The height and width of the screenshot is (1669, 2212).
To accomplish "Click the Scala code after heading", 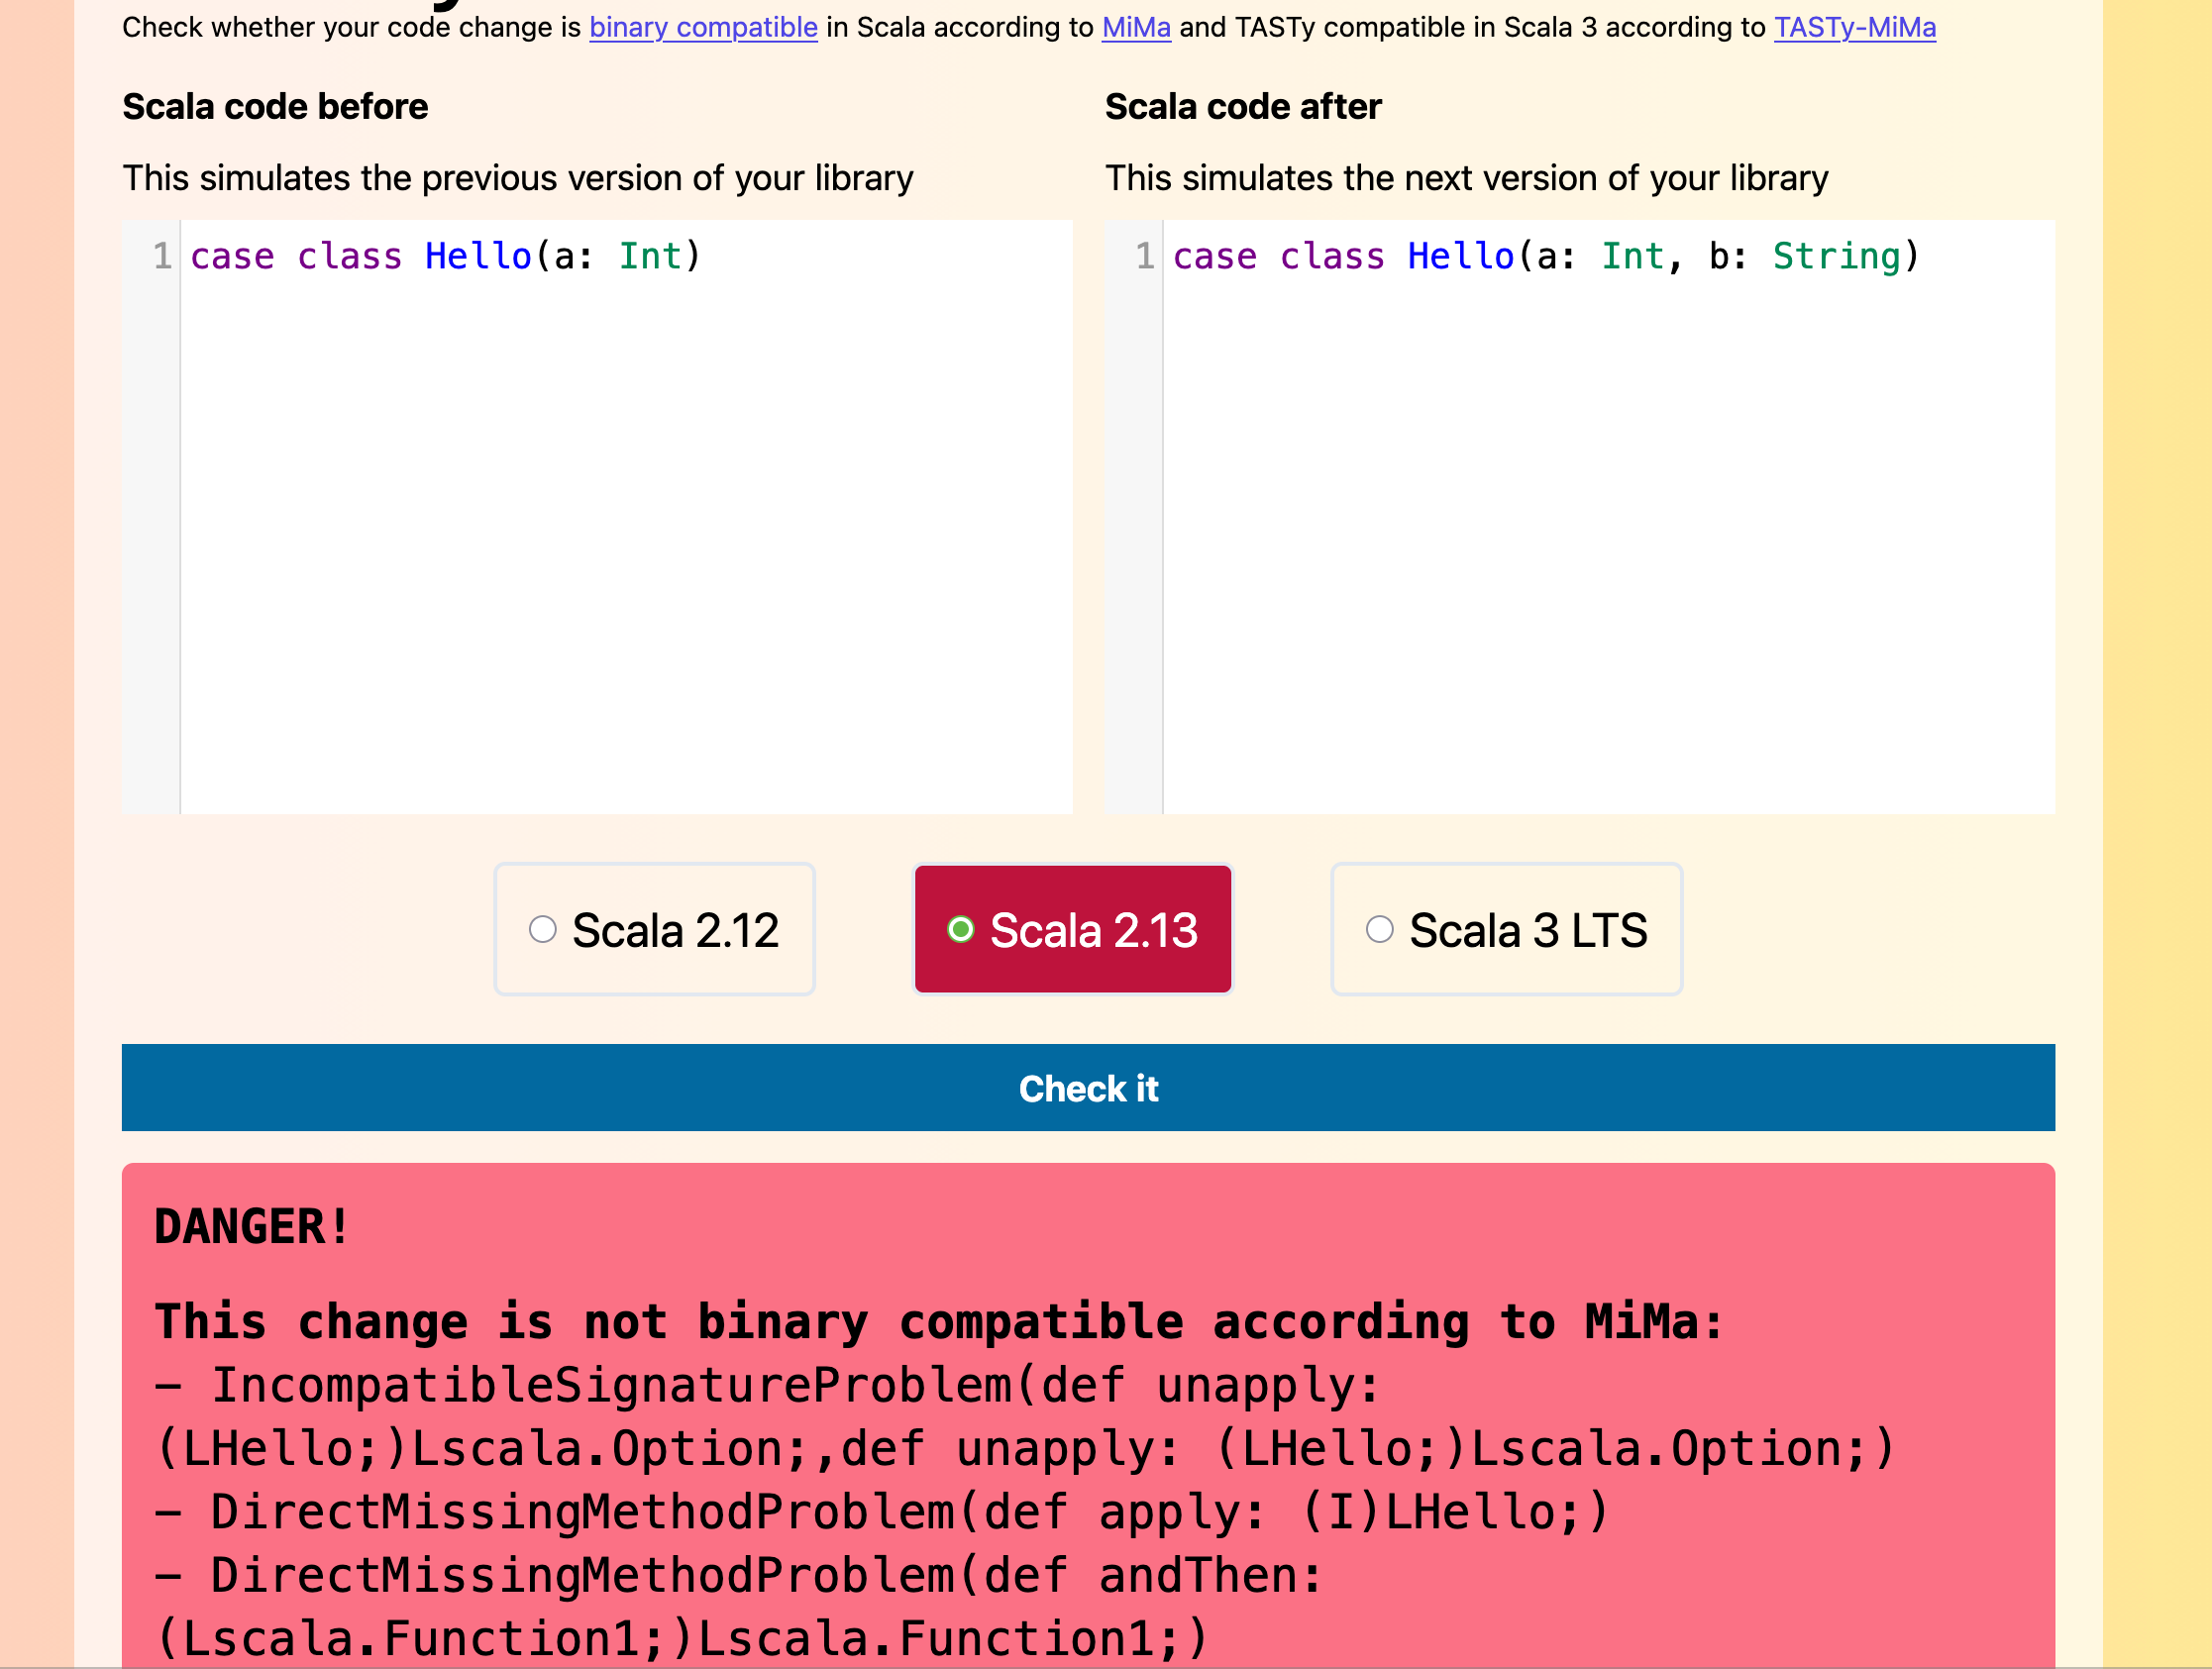I will [1242, 107].
